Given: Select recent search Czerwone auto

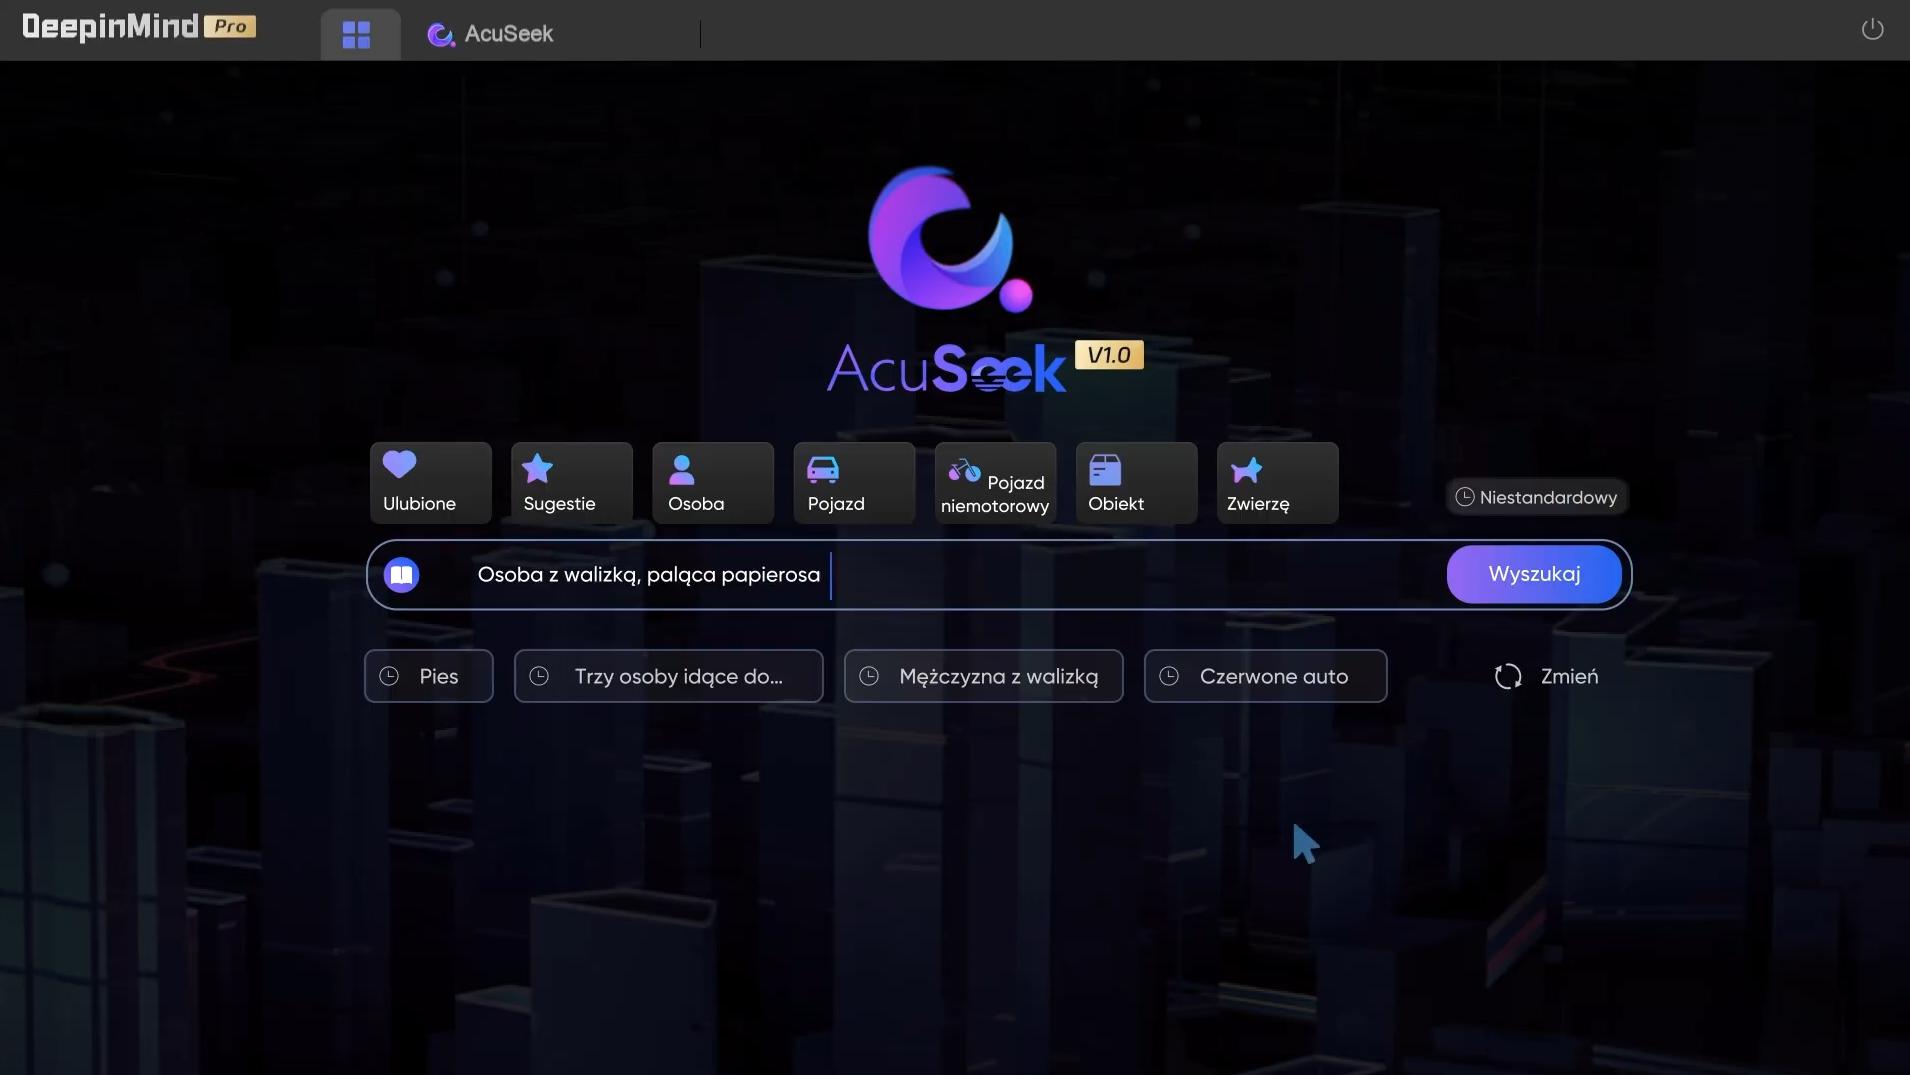Looking at the screenshot, I should (1265, 677).
